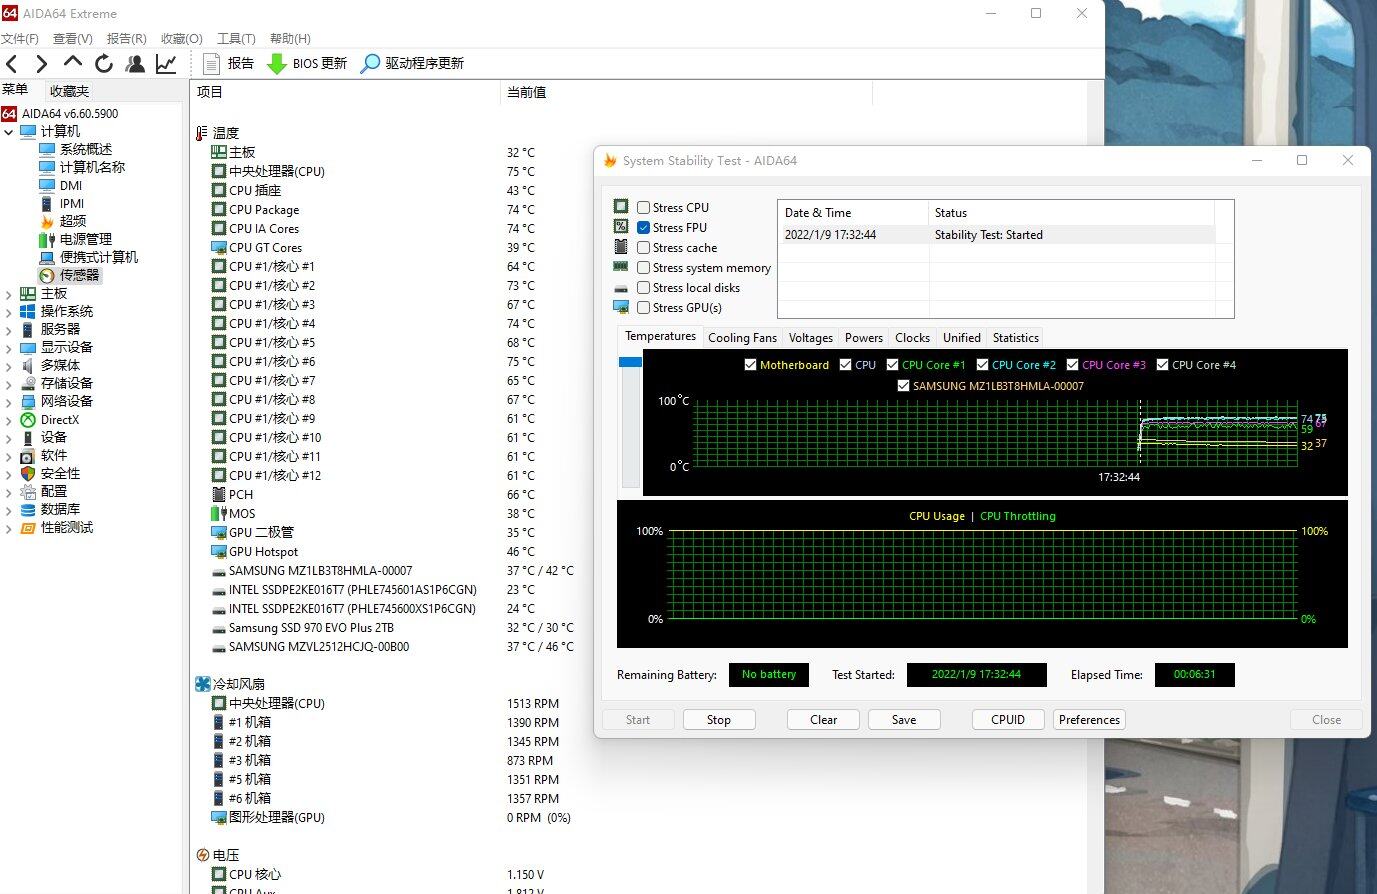Enable Stress GPU(s) checkbox

pyautogui.click(x=643, y=308)
